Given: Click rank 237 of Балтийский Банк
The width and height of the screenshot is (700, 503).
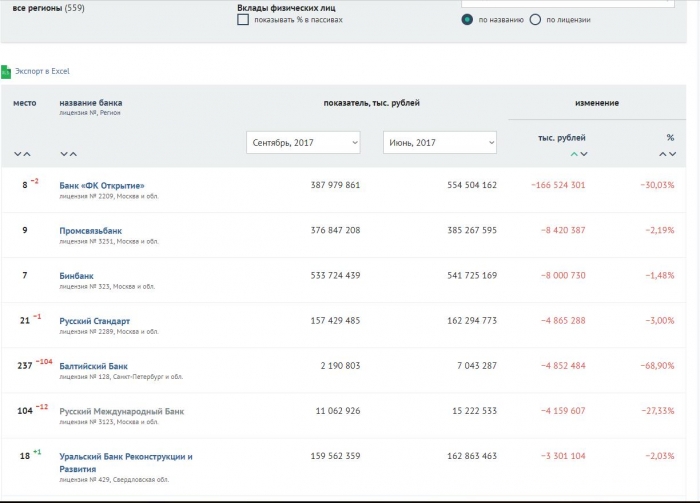Looking at the screenshot, I should pyautogui.click(x=25, y=366).
